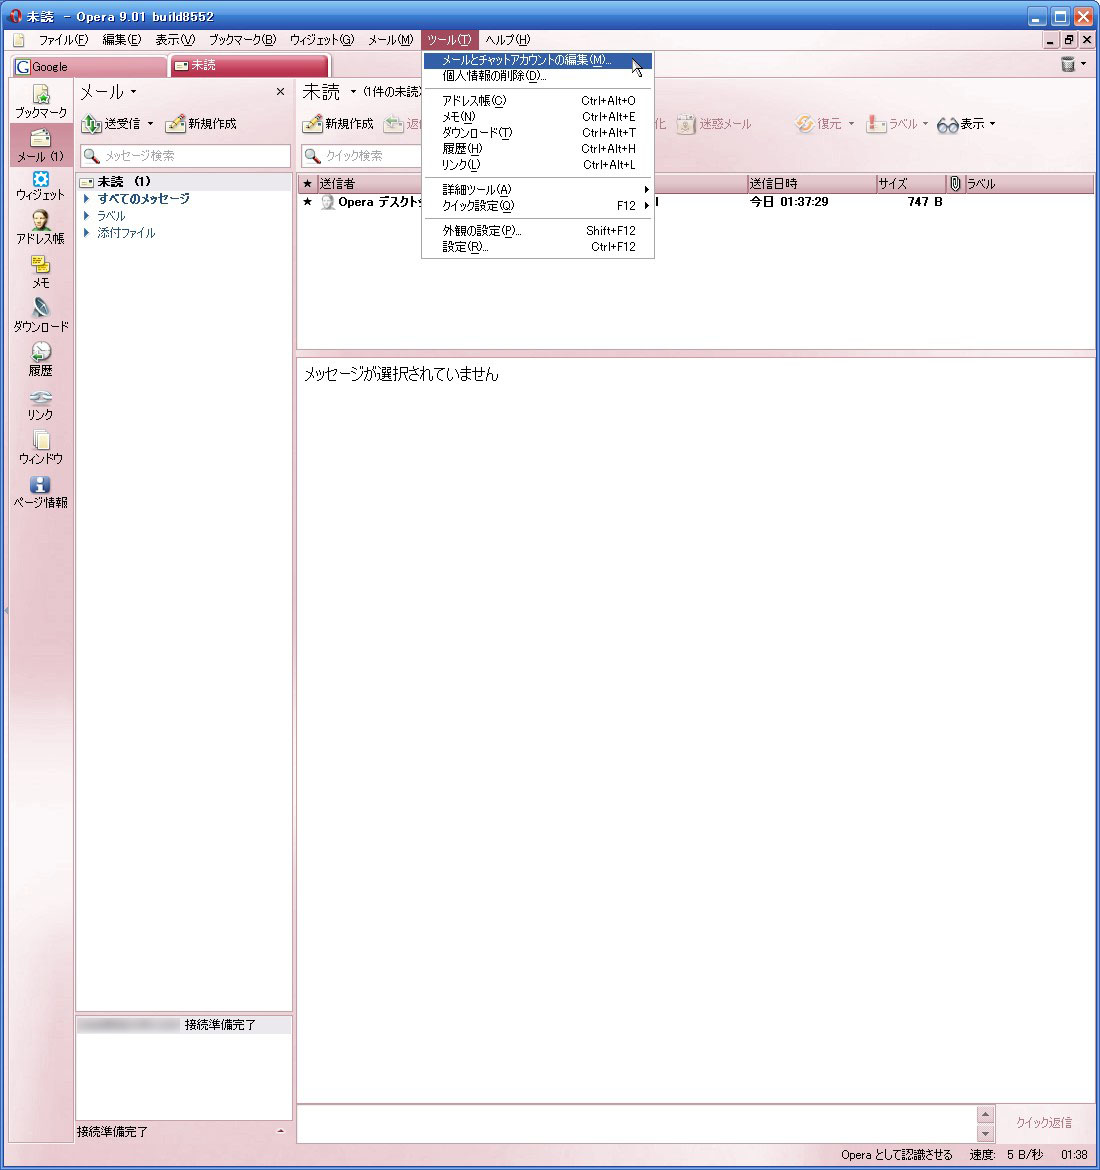Screen dimensions: 1100x1170
Task: Open 表示 dropdown arrow
Action: [x=993, y=124]
